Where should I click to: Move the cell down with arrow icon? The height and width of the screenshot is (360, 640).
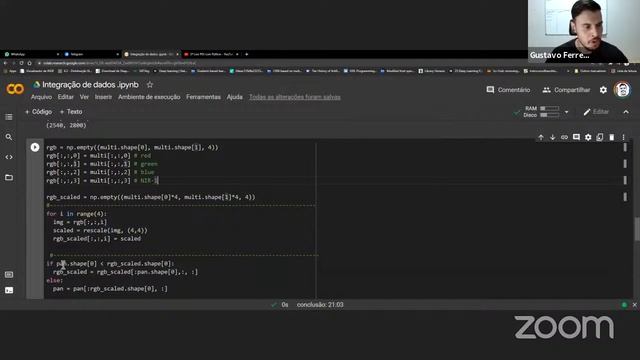552,138
